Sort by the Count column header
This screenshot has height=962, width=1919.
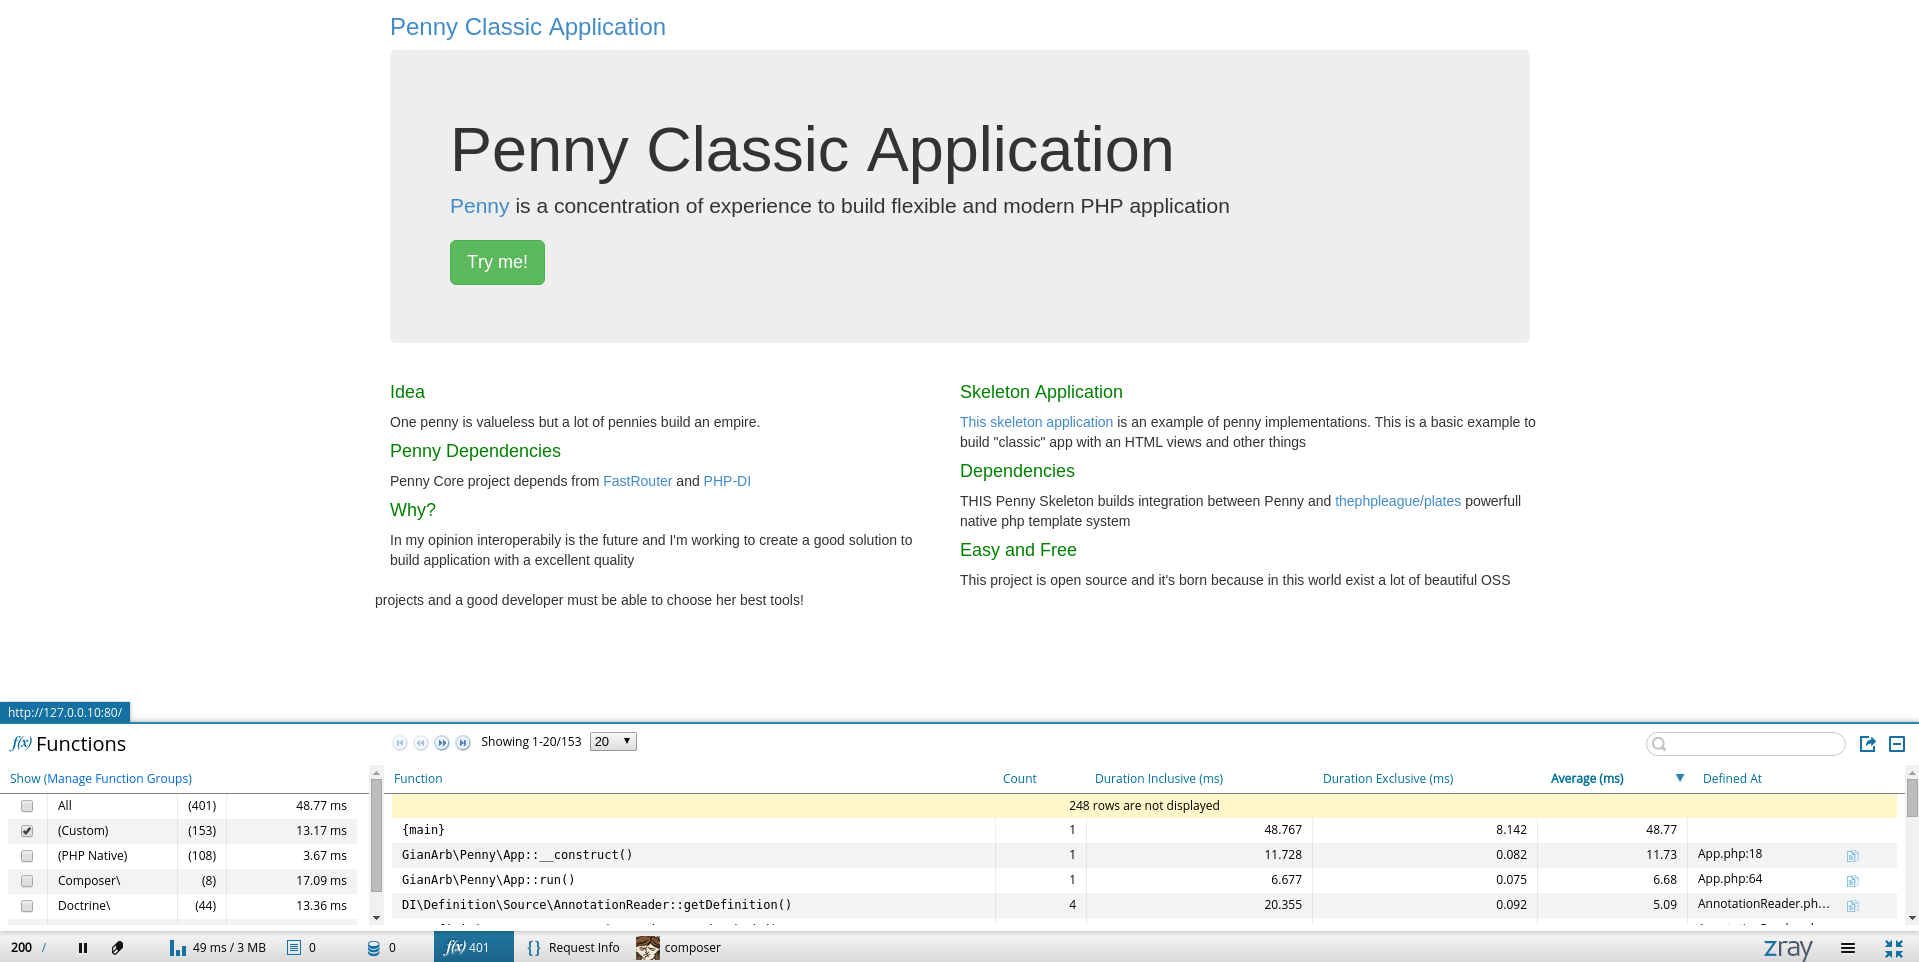point(1020,779)
